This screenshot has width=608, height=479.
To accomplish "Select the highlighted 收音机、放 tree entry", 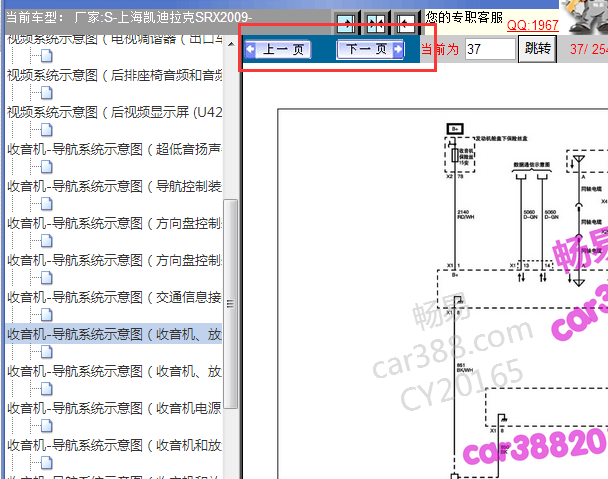I will point(114,334).
